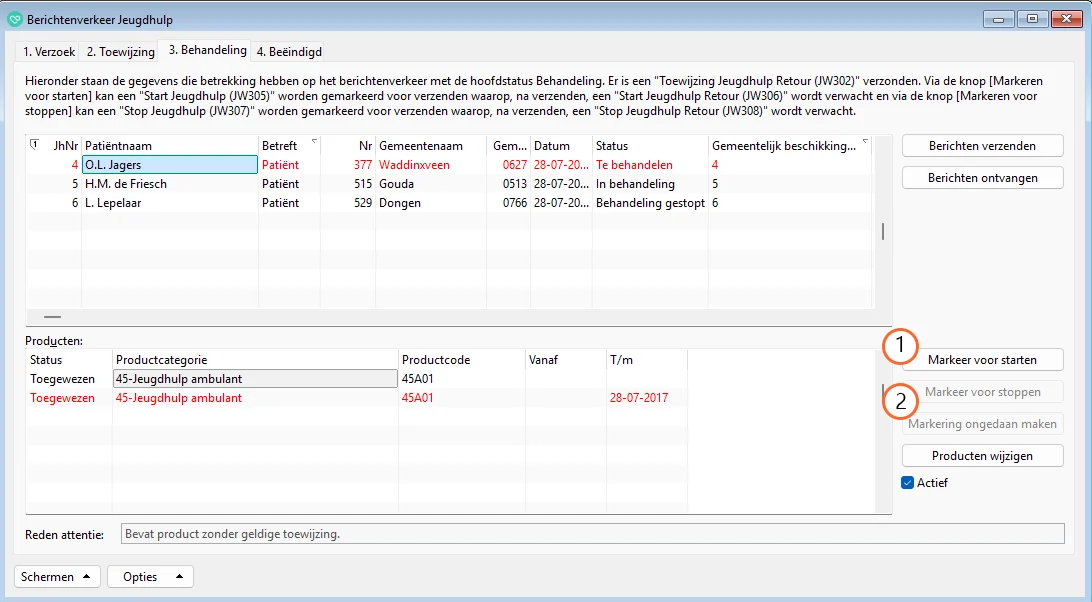Open the 2. Toewijzing tab
The width and height of the screenshot is (1092, 602).
pos(120,52)
